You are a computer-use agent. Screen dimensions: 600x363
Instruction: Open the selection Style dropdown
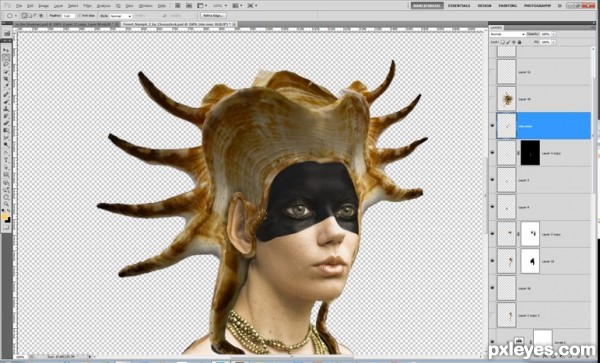[121, 16]
